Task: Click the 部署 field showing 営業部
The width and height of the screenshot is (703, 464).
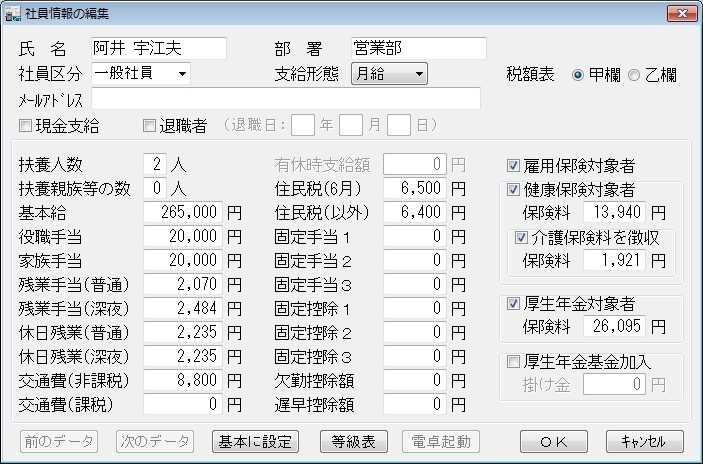Action: pyautogui.click(x=419, y=48)
